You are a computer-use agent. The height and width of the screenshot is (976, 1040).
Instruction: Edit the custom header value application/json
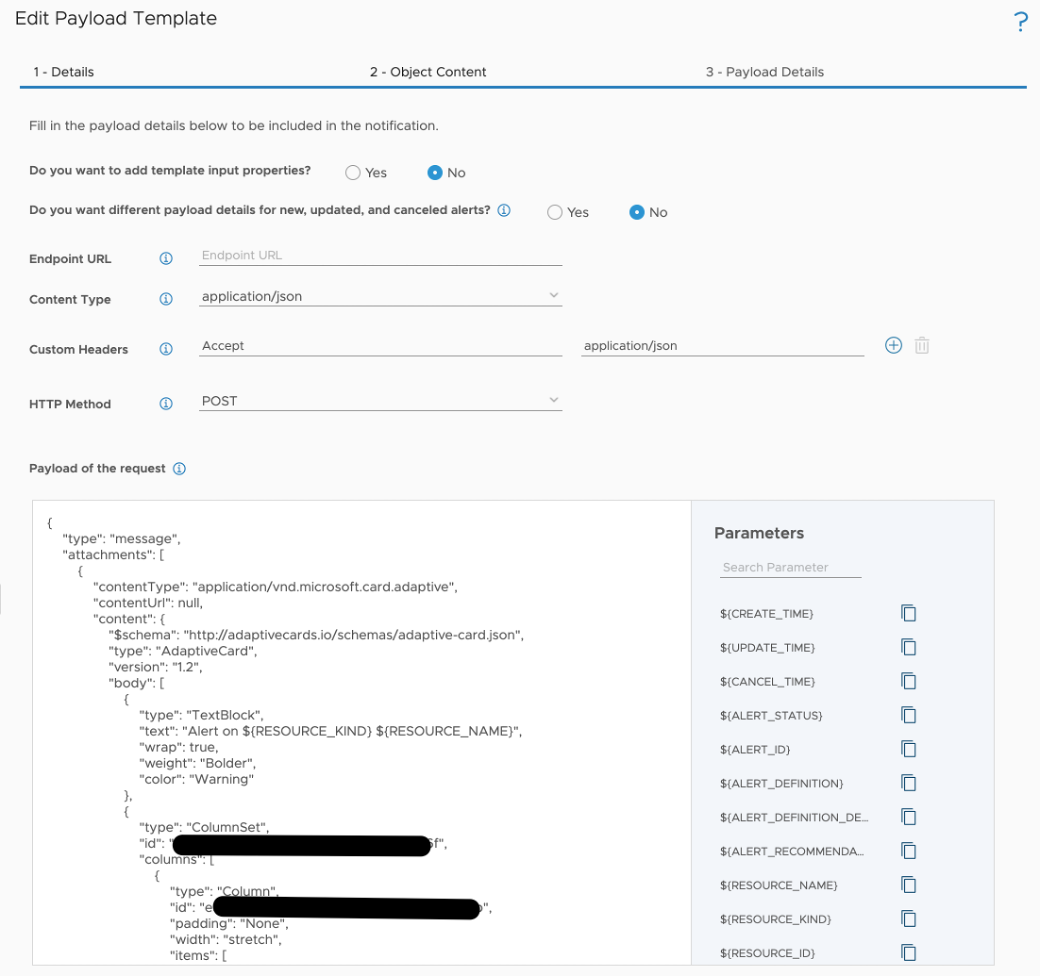click(722, 345)
